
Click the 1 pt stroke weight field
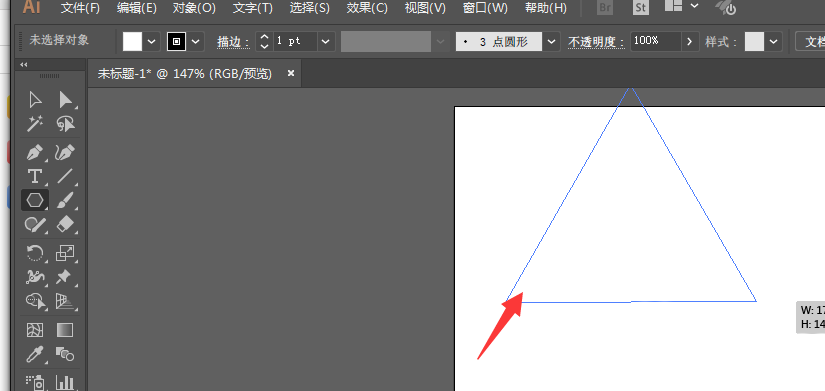coord(295,42)
